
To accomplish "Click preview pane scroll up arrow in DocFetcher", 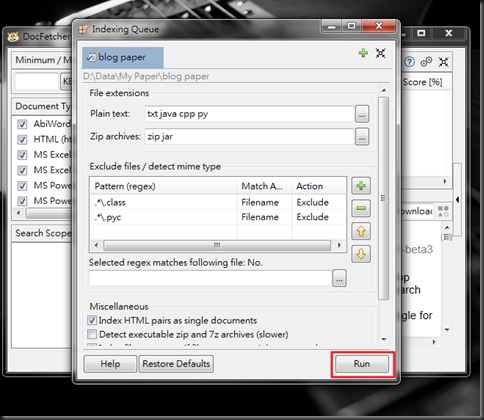I will pos(447,227).
